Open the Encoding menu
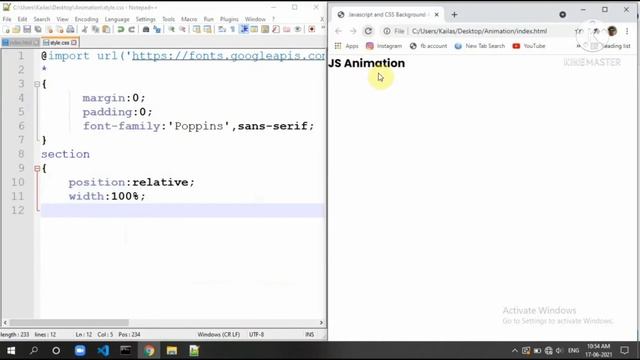 click(x=87, y=19)
